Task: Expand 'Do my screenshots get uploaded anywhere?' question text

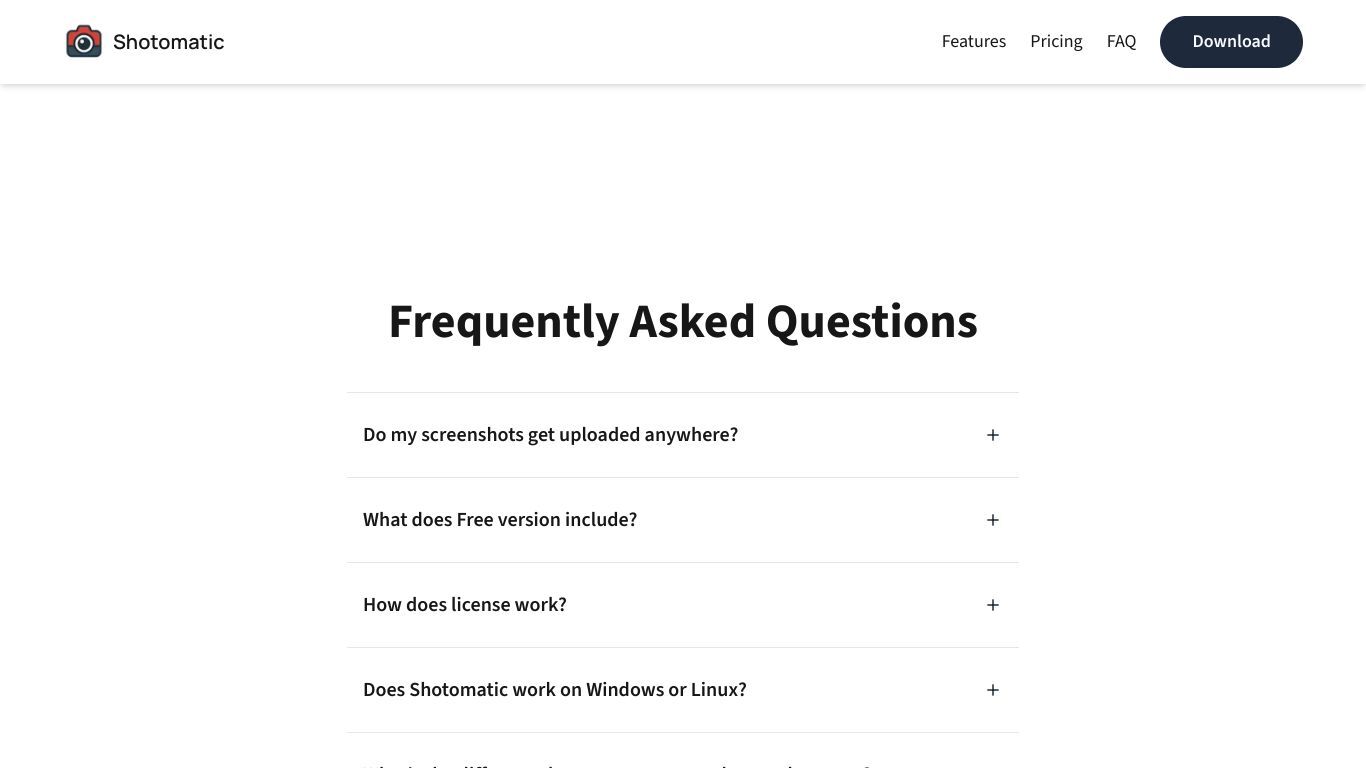Action: coord(550,435)
